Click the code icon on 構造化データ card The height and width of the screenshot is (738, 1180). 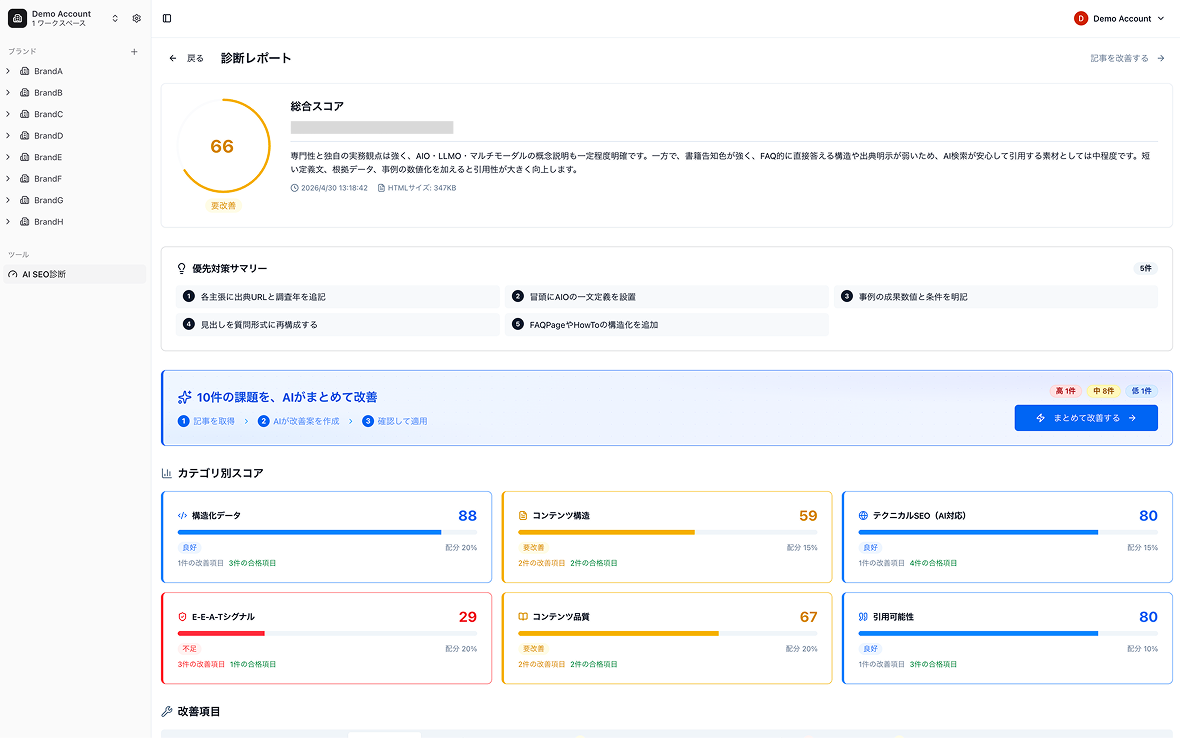click(182, 516)
